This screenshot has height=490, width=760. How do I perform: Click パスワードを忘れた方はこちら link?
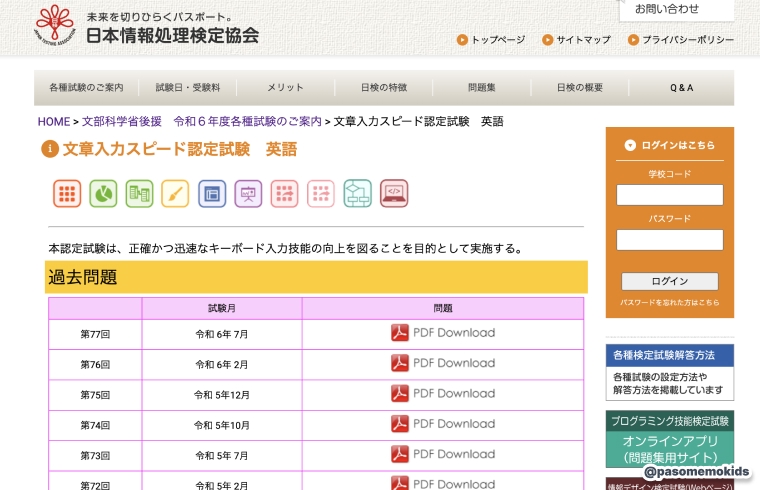point(670,302)
